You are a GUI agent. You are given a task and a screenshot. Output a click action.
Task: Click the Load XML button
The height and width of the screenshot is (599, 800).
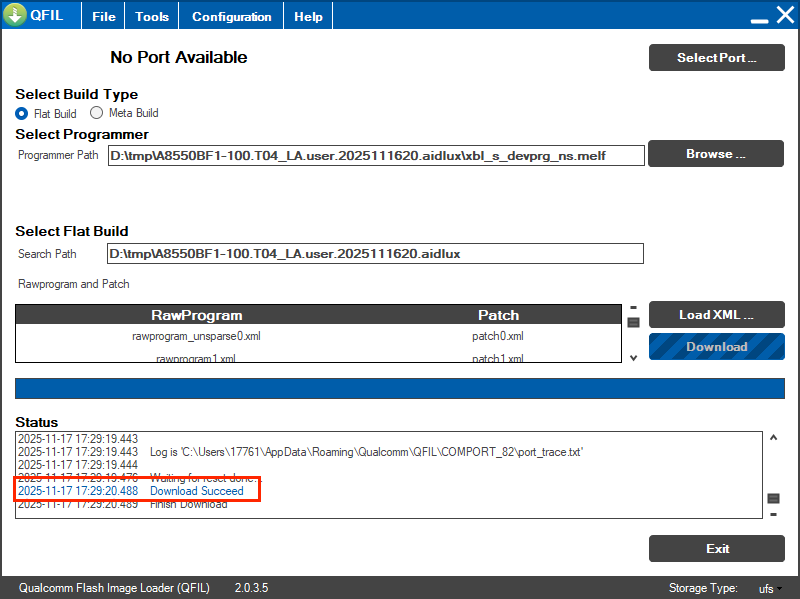(x=716, y=315)
